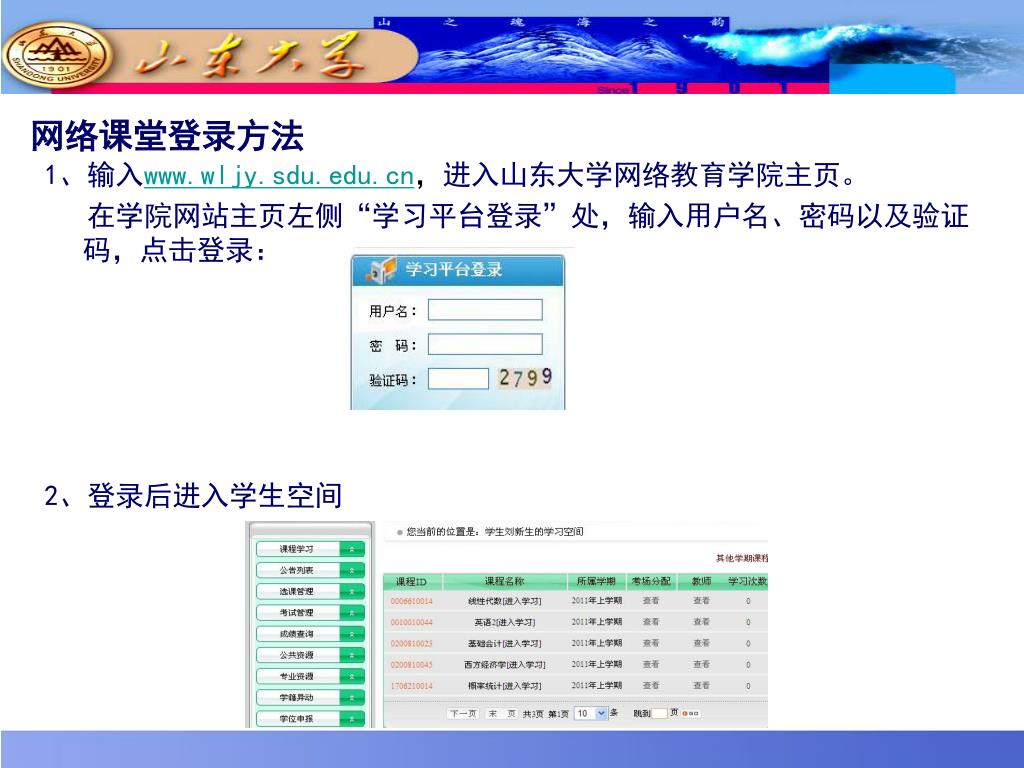Screen dimensions: 1024x768
Task: Click 教师 查看 for 线性代数
Action: pos(701,600)
